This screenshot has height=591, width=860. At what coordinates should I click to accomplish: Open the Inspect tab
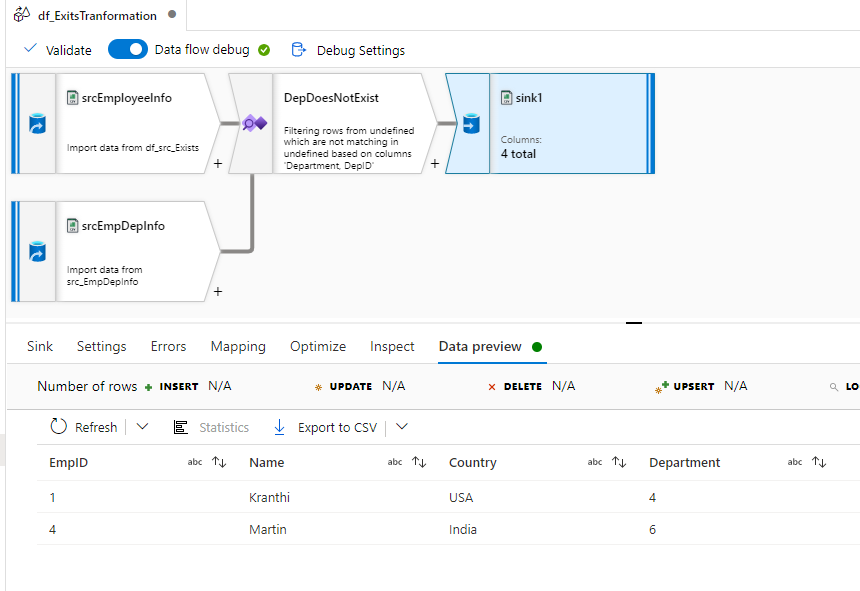point(392,346)
